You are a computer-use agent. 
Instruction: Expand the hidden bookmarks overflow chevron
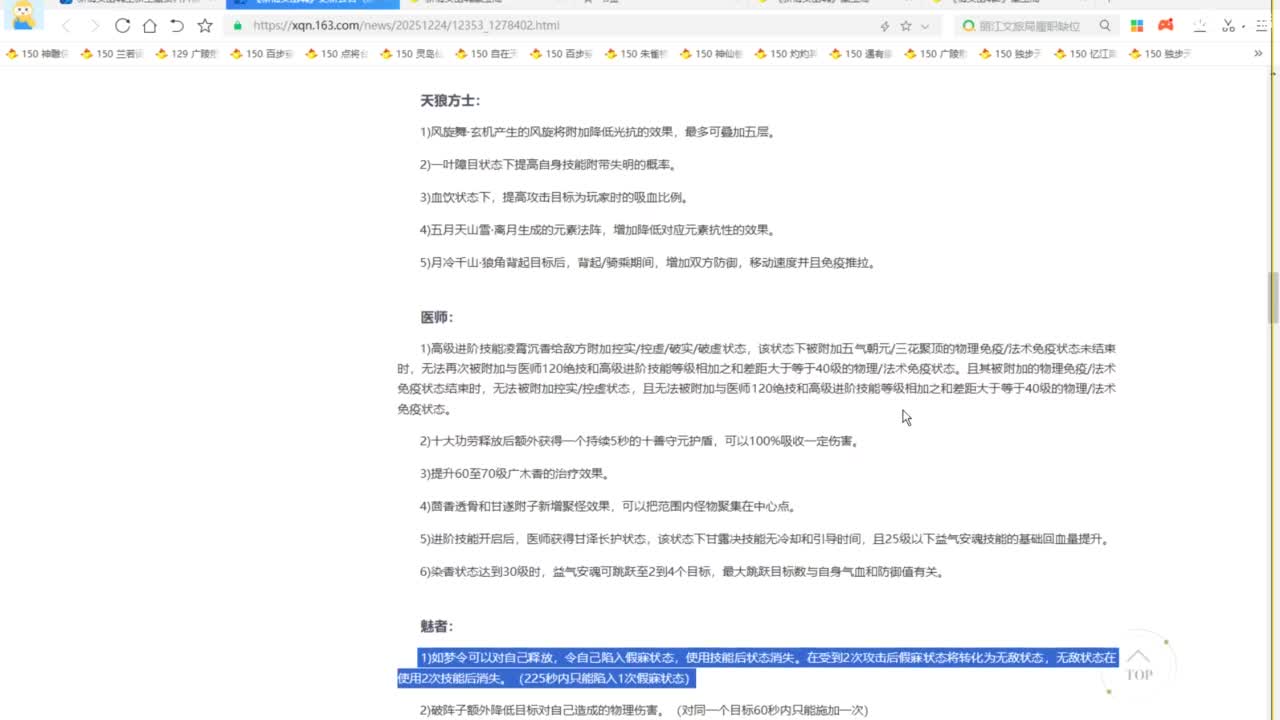point(1258,54)
